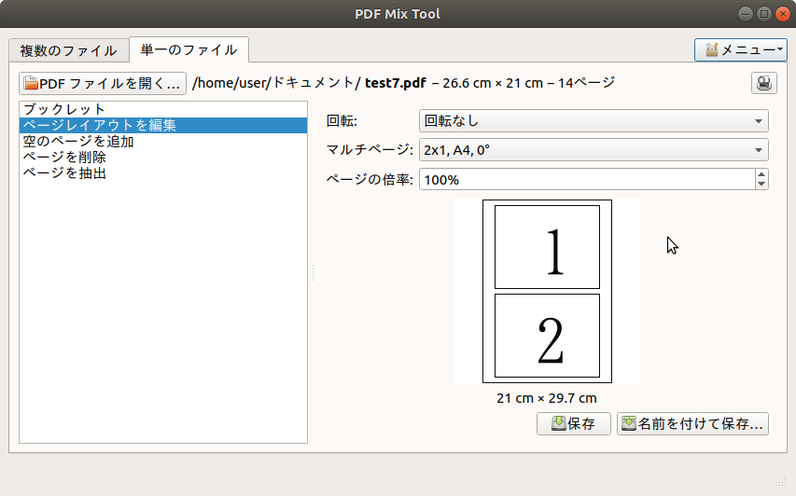The width and height of the screenshot is (796, 496).
Task: Click the 保存 save button
Action: (573, 423)
